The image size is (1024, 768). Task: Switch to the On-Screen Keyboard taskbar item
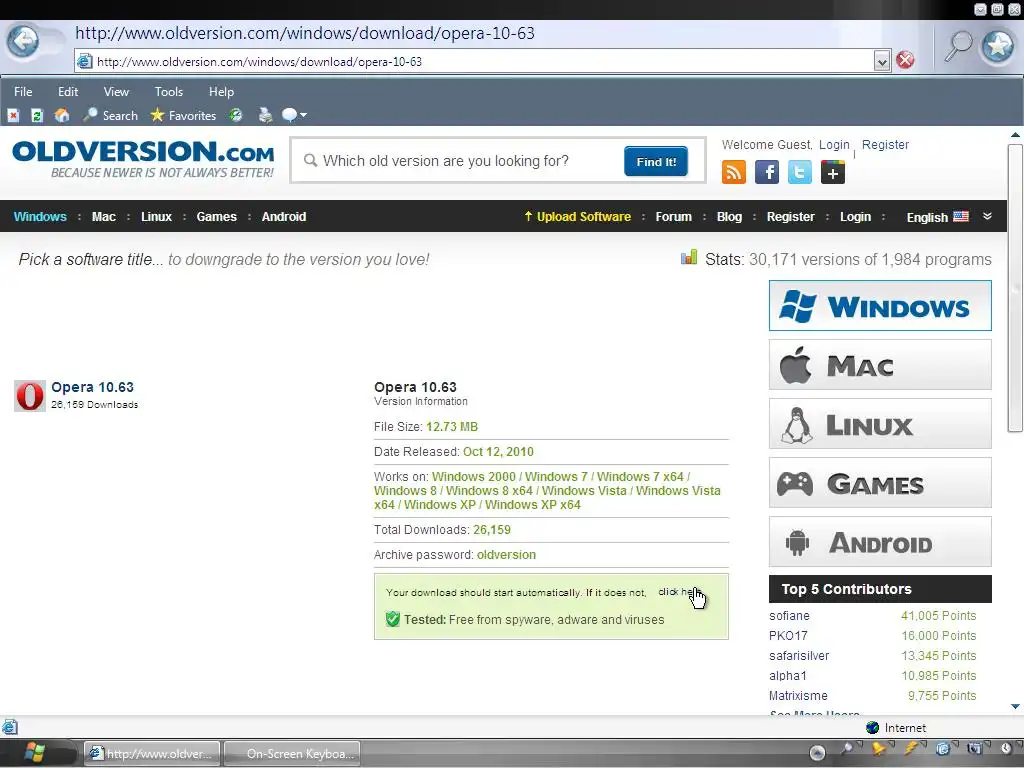(x=294, y=754)
